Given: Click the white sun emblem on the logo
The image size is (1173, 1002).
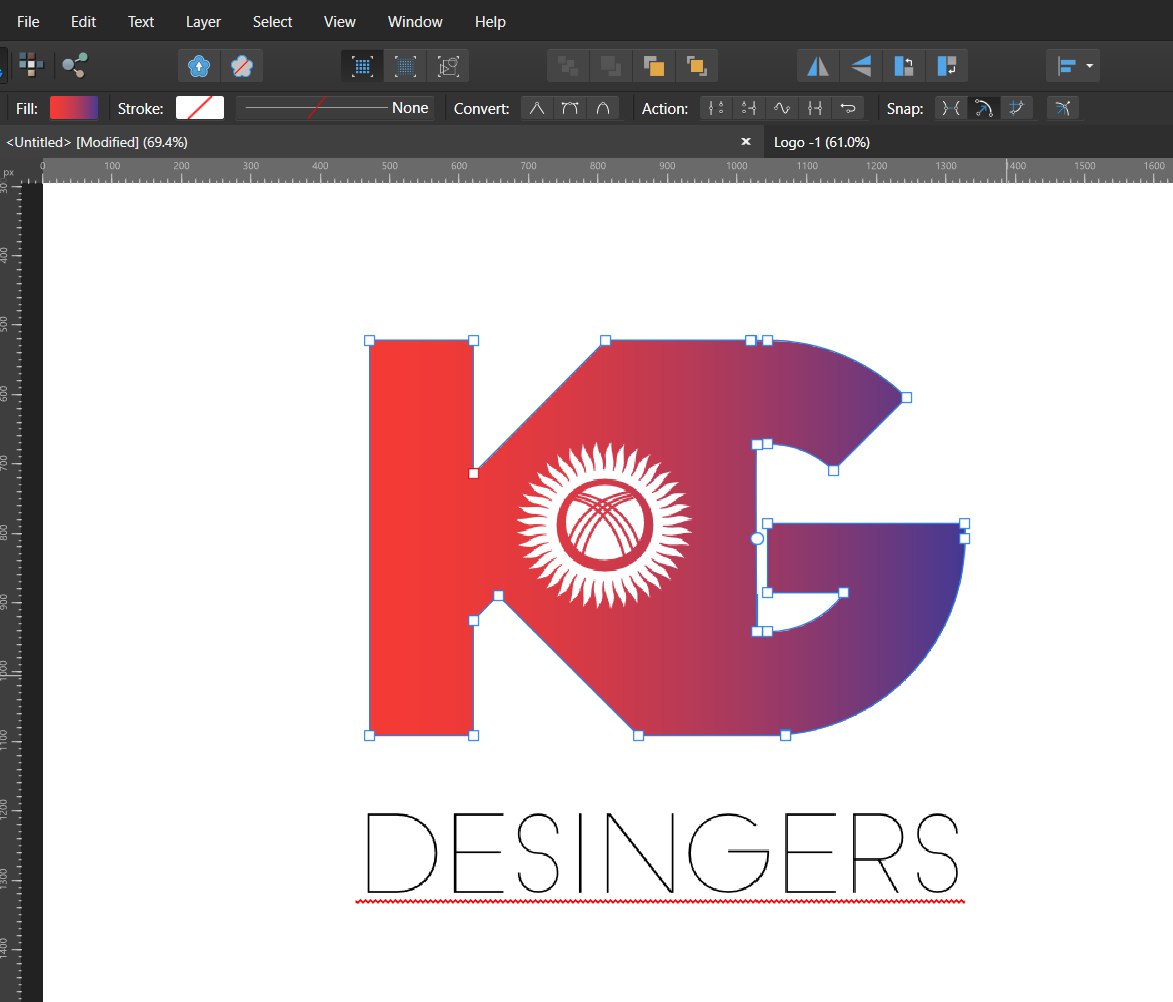Looking at the screenshot, I should pos(604,525).
